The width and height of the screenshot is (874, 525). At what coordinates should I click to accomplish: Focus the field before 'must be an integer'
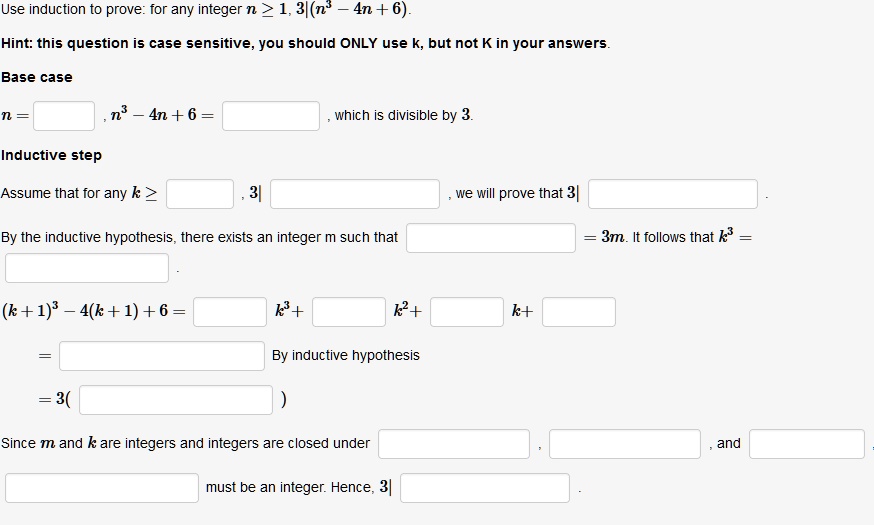pos(102,488)
